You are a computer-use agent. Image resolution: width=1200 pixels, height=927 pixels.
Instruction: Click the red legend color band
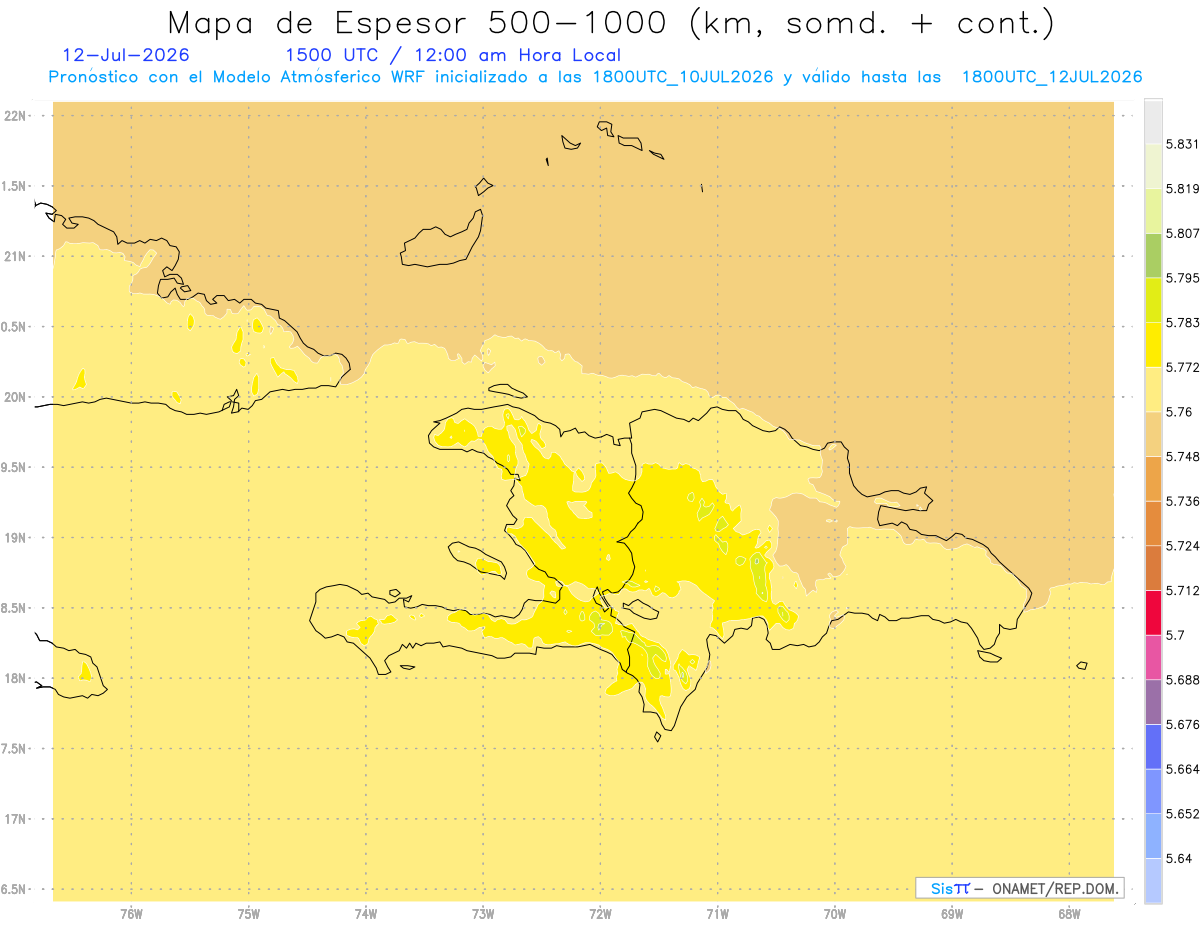point(1153,612)
